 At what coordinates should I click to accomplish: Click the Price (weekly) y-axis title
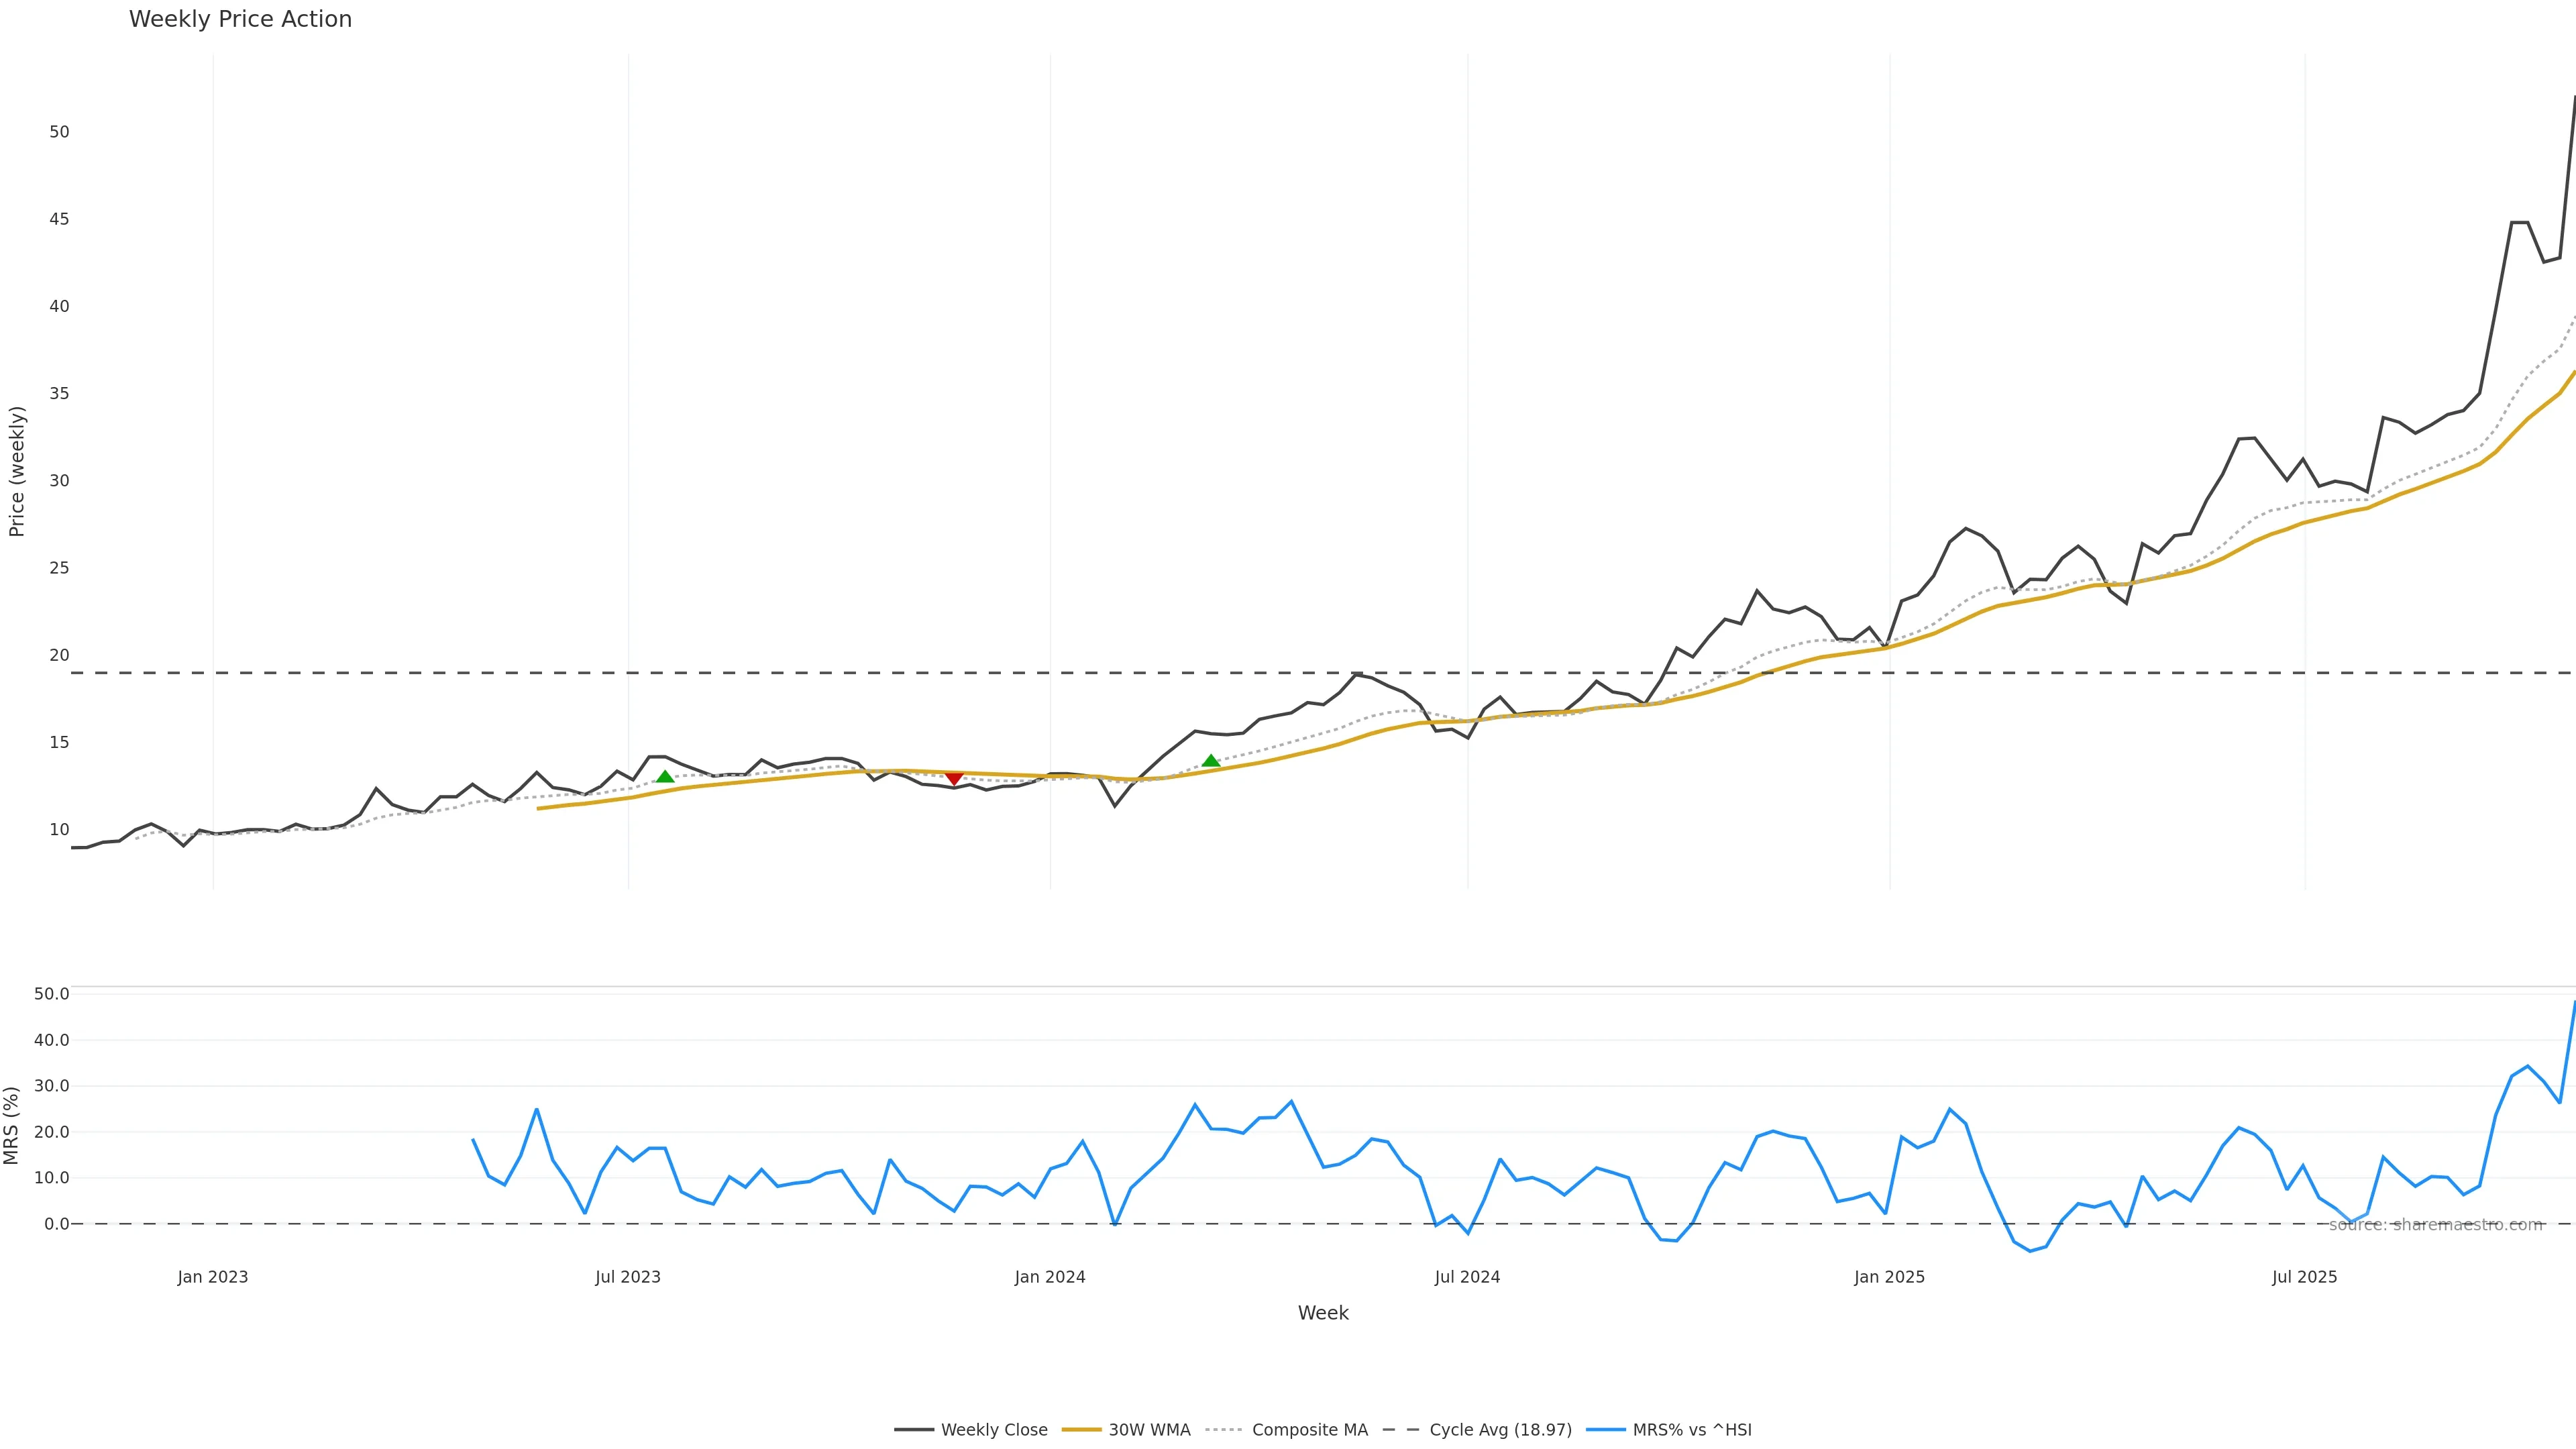(x=17, y=471)
